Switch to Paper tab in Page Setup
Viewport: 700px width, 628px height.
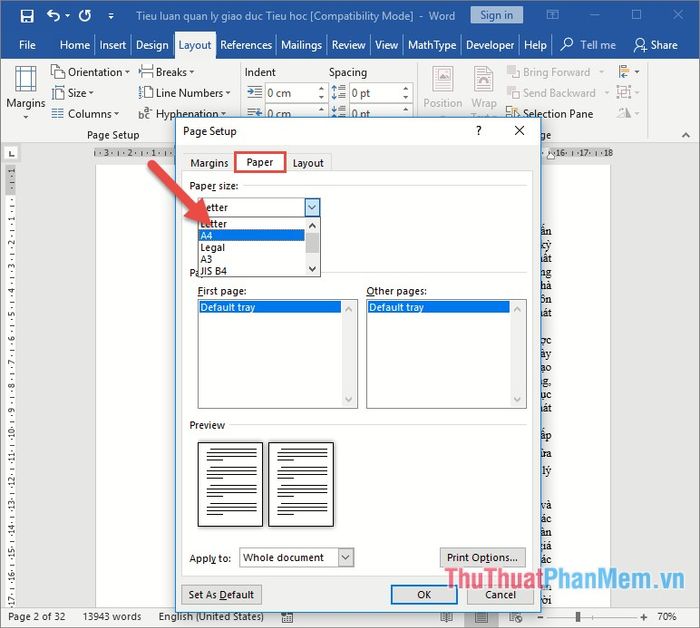point(260,162)
